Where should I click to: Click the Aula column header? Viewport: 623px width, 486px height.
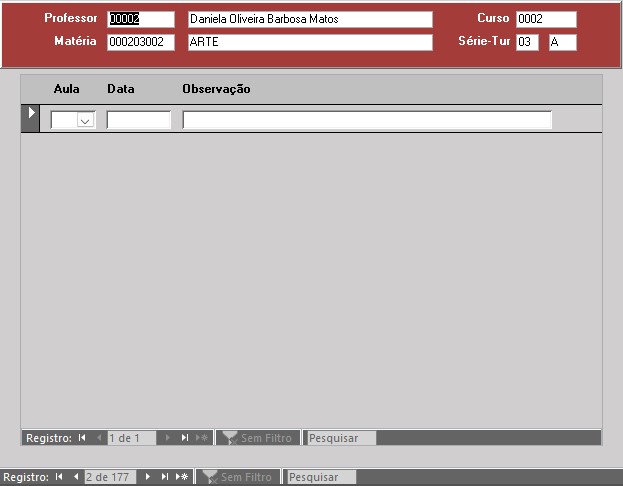click(66, 89)
